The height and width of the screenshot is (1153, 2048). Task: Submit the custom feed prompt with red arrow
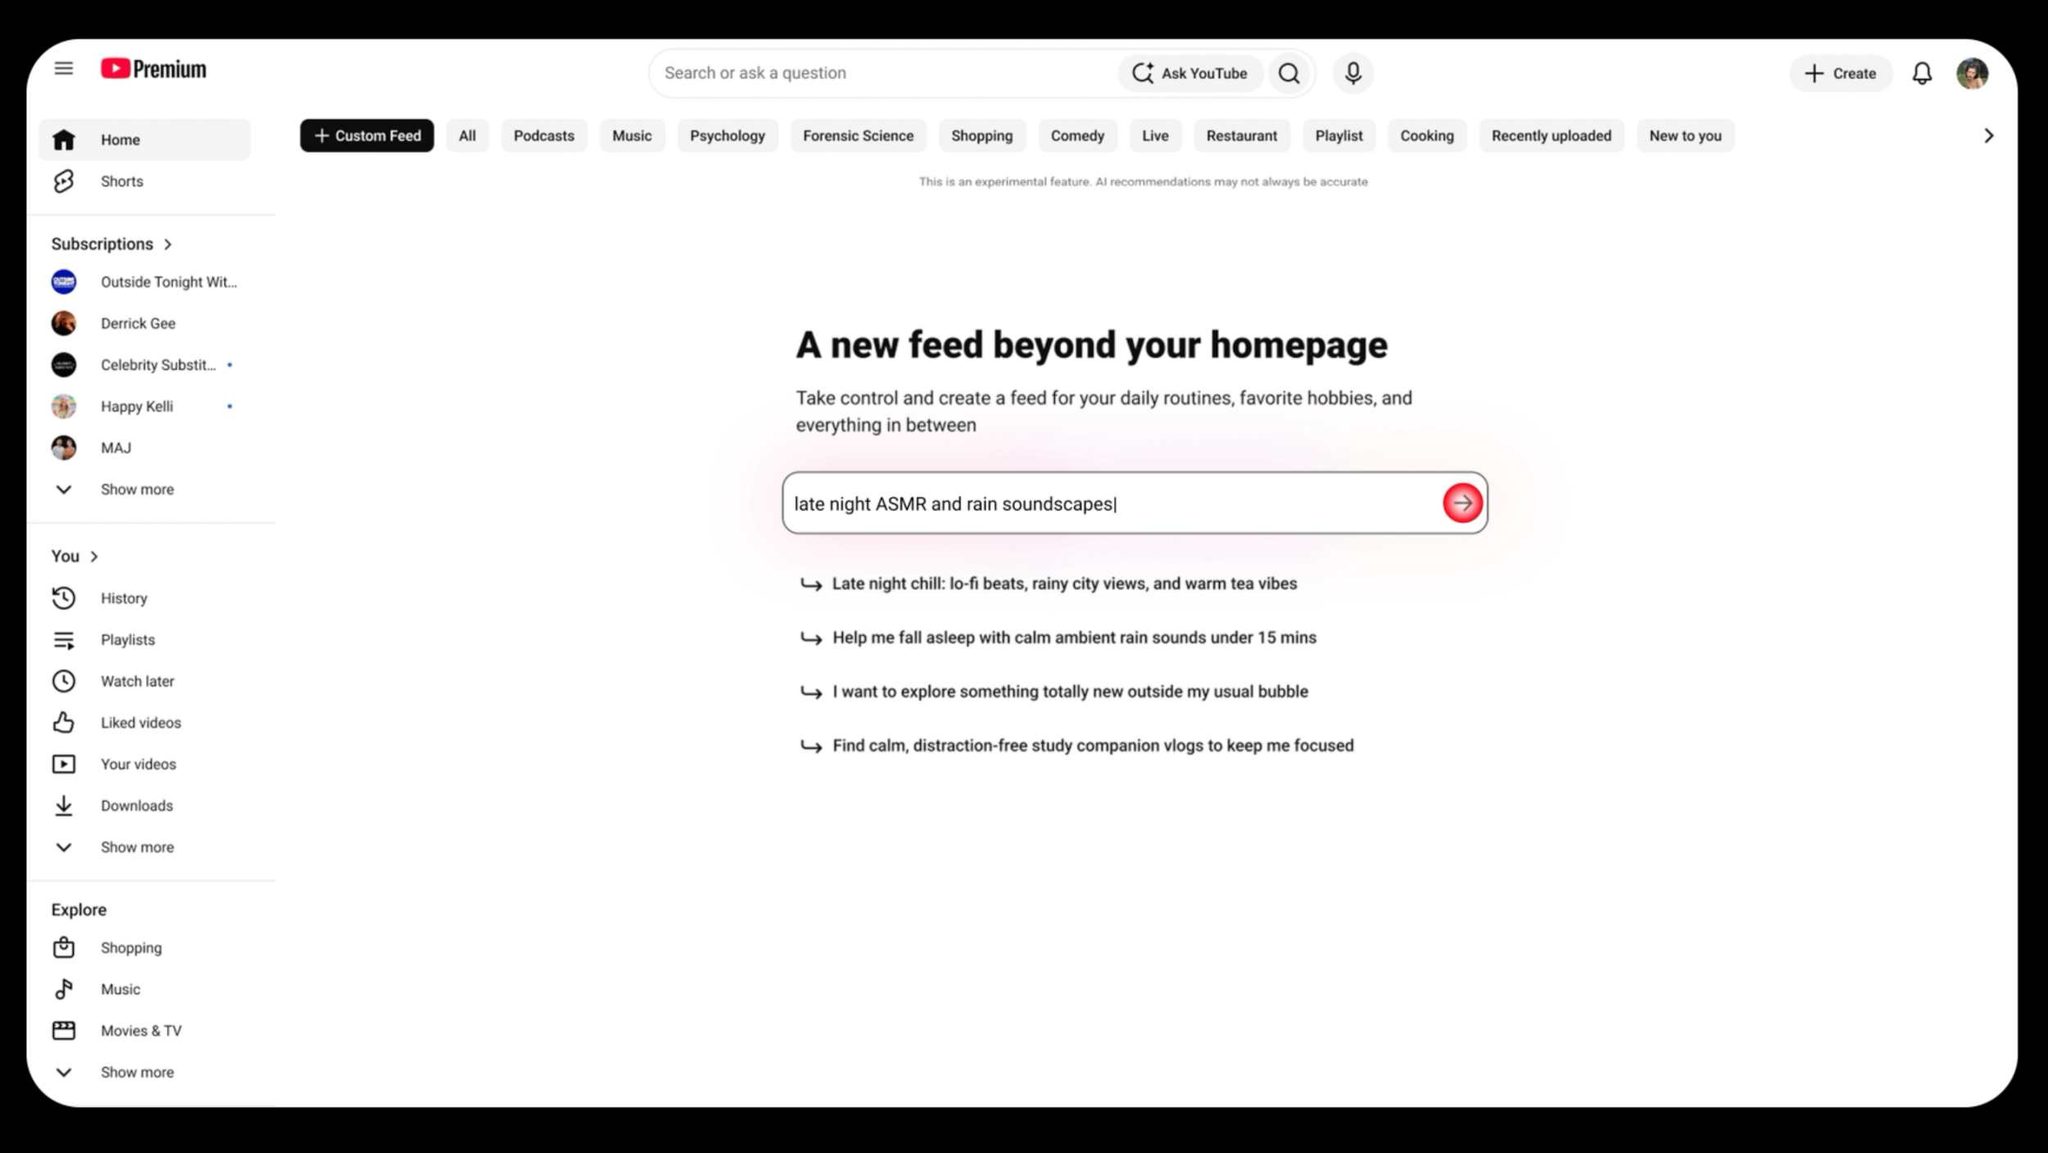[1462, 503]
